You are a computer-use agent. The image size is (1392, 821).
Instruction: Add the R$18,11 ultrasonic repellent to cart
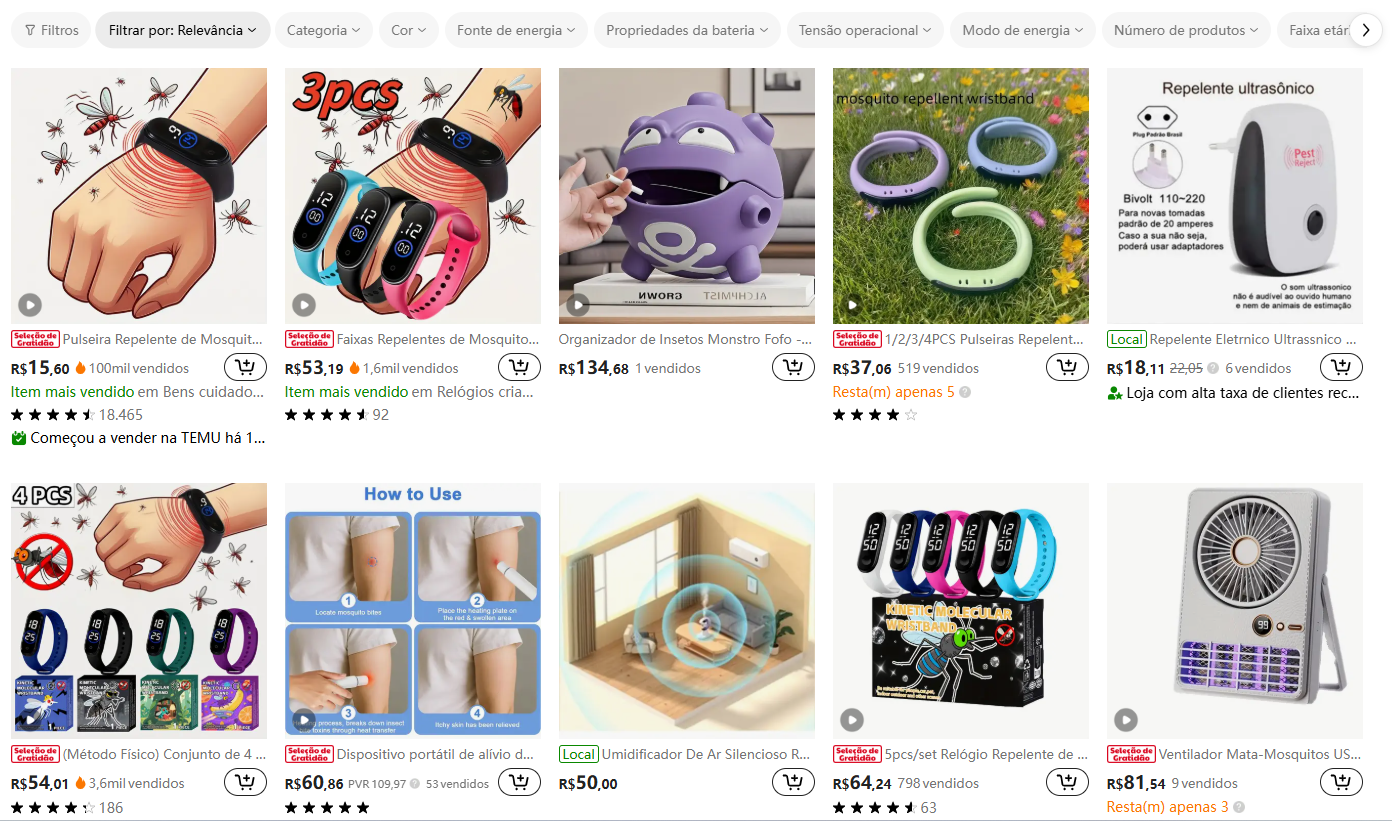pos(1341,367)
